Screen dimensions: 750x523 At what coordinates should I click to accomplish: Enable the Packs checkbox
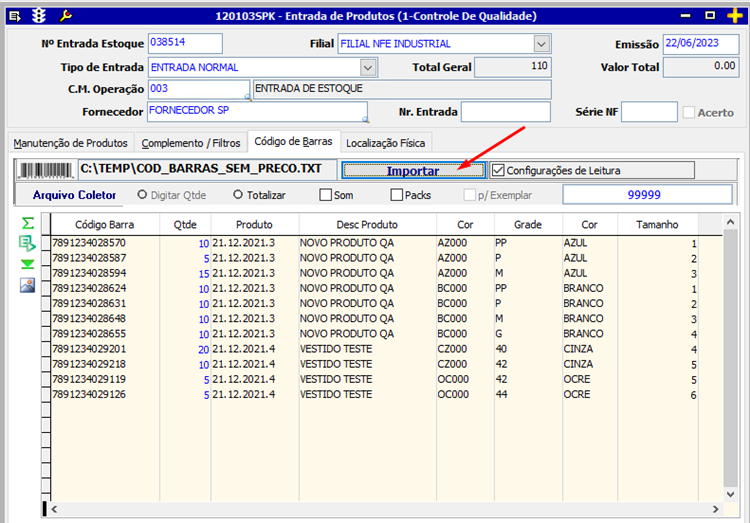395,195
